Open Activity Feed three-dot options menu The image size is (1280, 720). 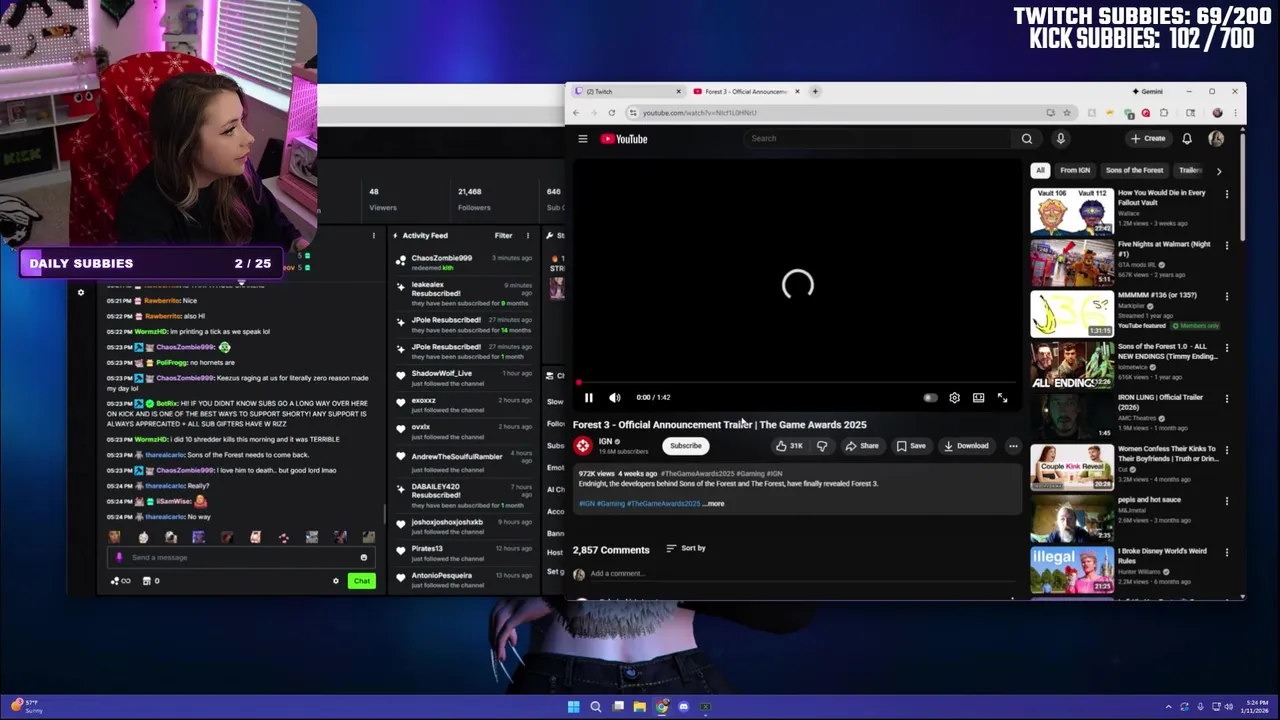point(528,236)
